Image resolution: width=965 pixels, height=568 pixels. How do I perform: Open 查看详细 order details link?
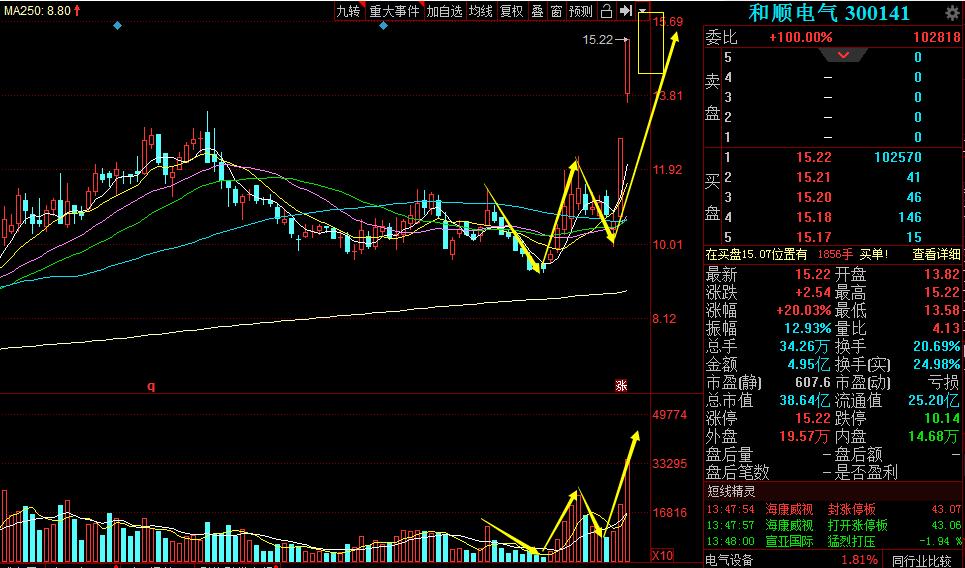coord(935,254)
